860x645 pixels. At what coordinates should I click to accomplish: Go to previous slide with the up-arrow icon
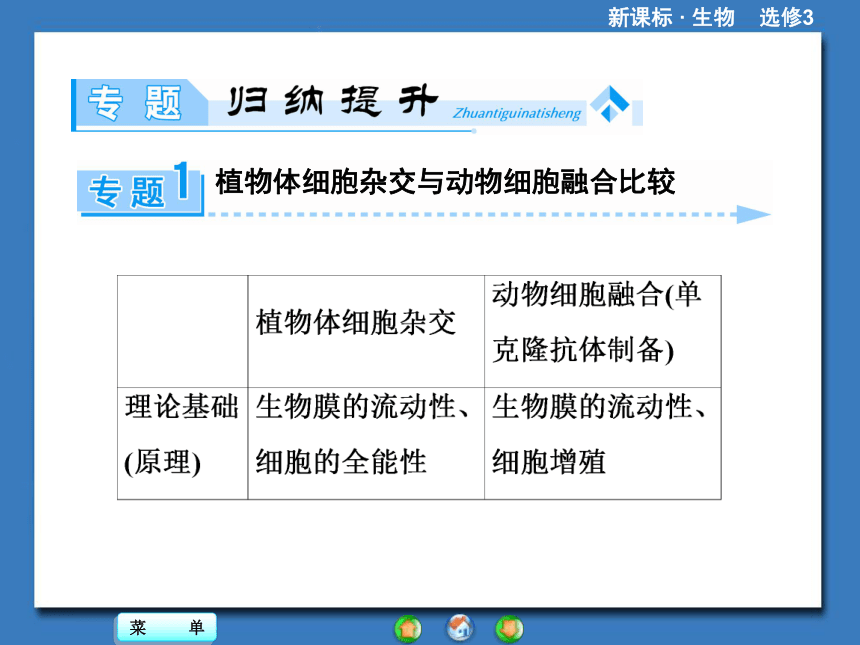tap(408, 629)
